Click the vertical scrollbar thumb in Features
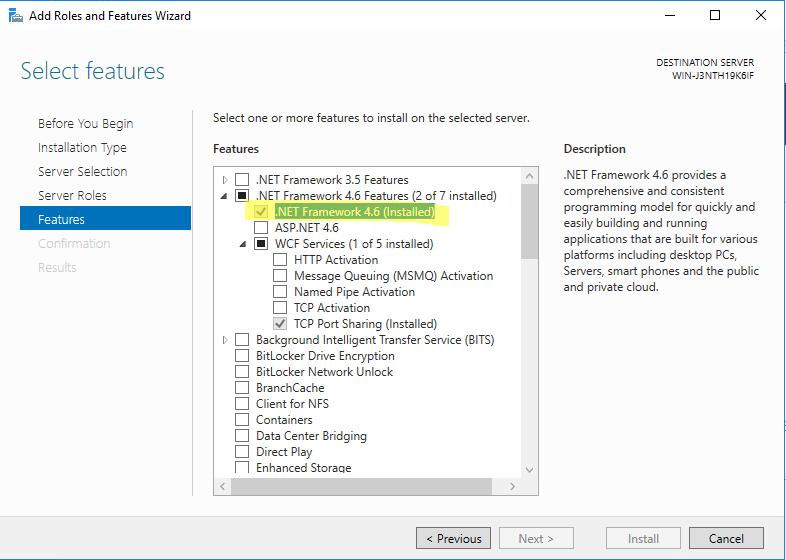The image size is (786, 560). click(x=529, y=222)
